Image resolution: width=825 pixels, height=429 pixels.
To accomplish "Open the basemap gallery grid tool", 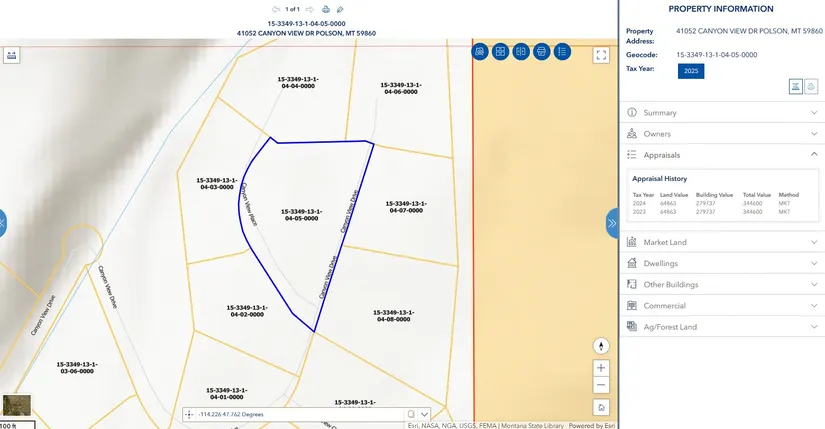I will coord(500,51).
